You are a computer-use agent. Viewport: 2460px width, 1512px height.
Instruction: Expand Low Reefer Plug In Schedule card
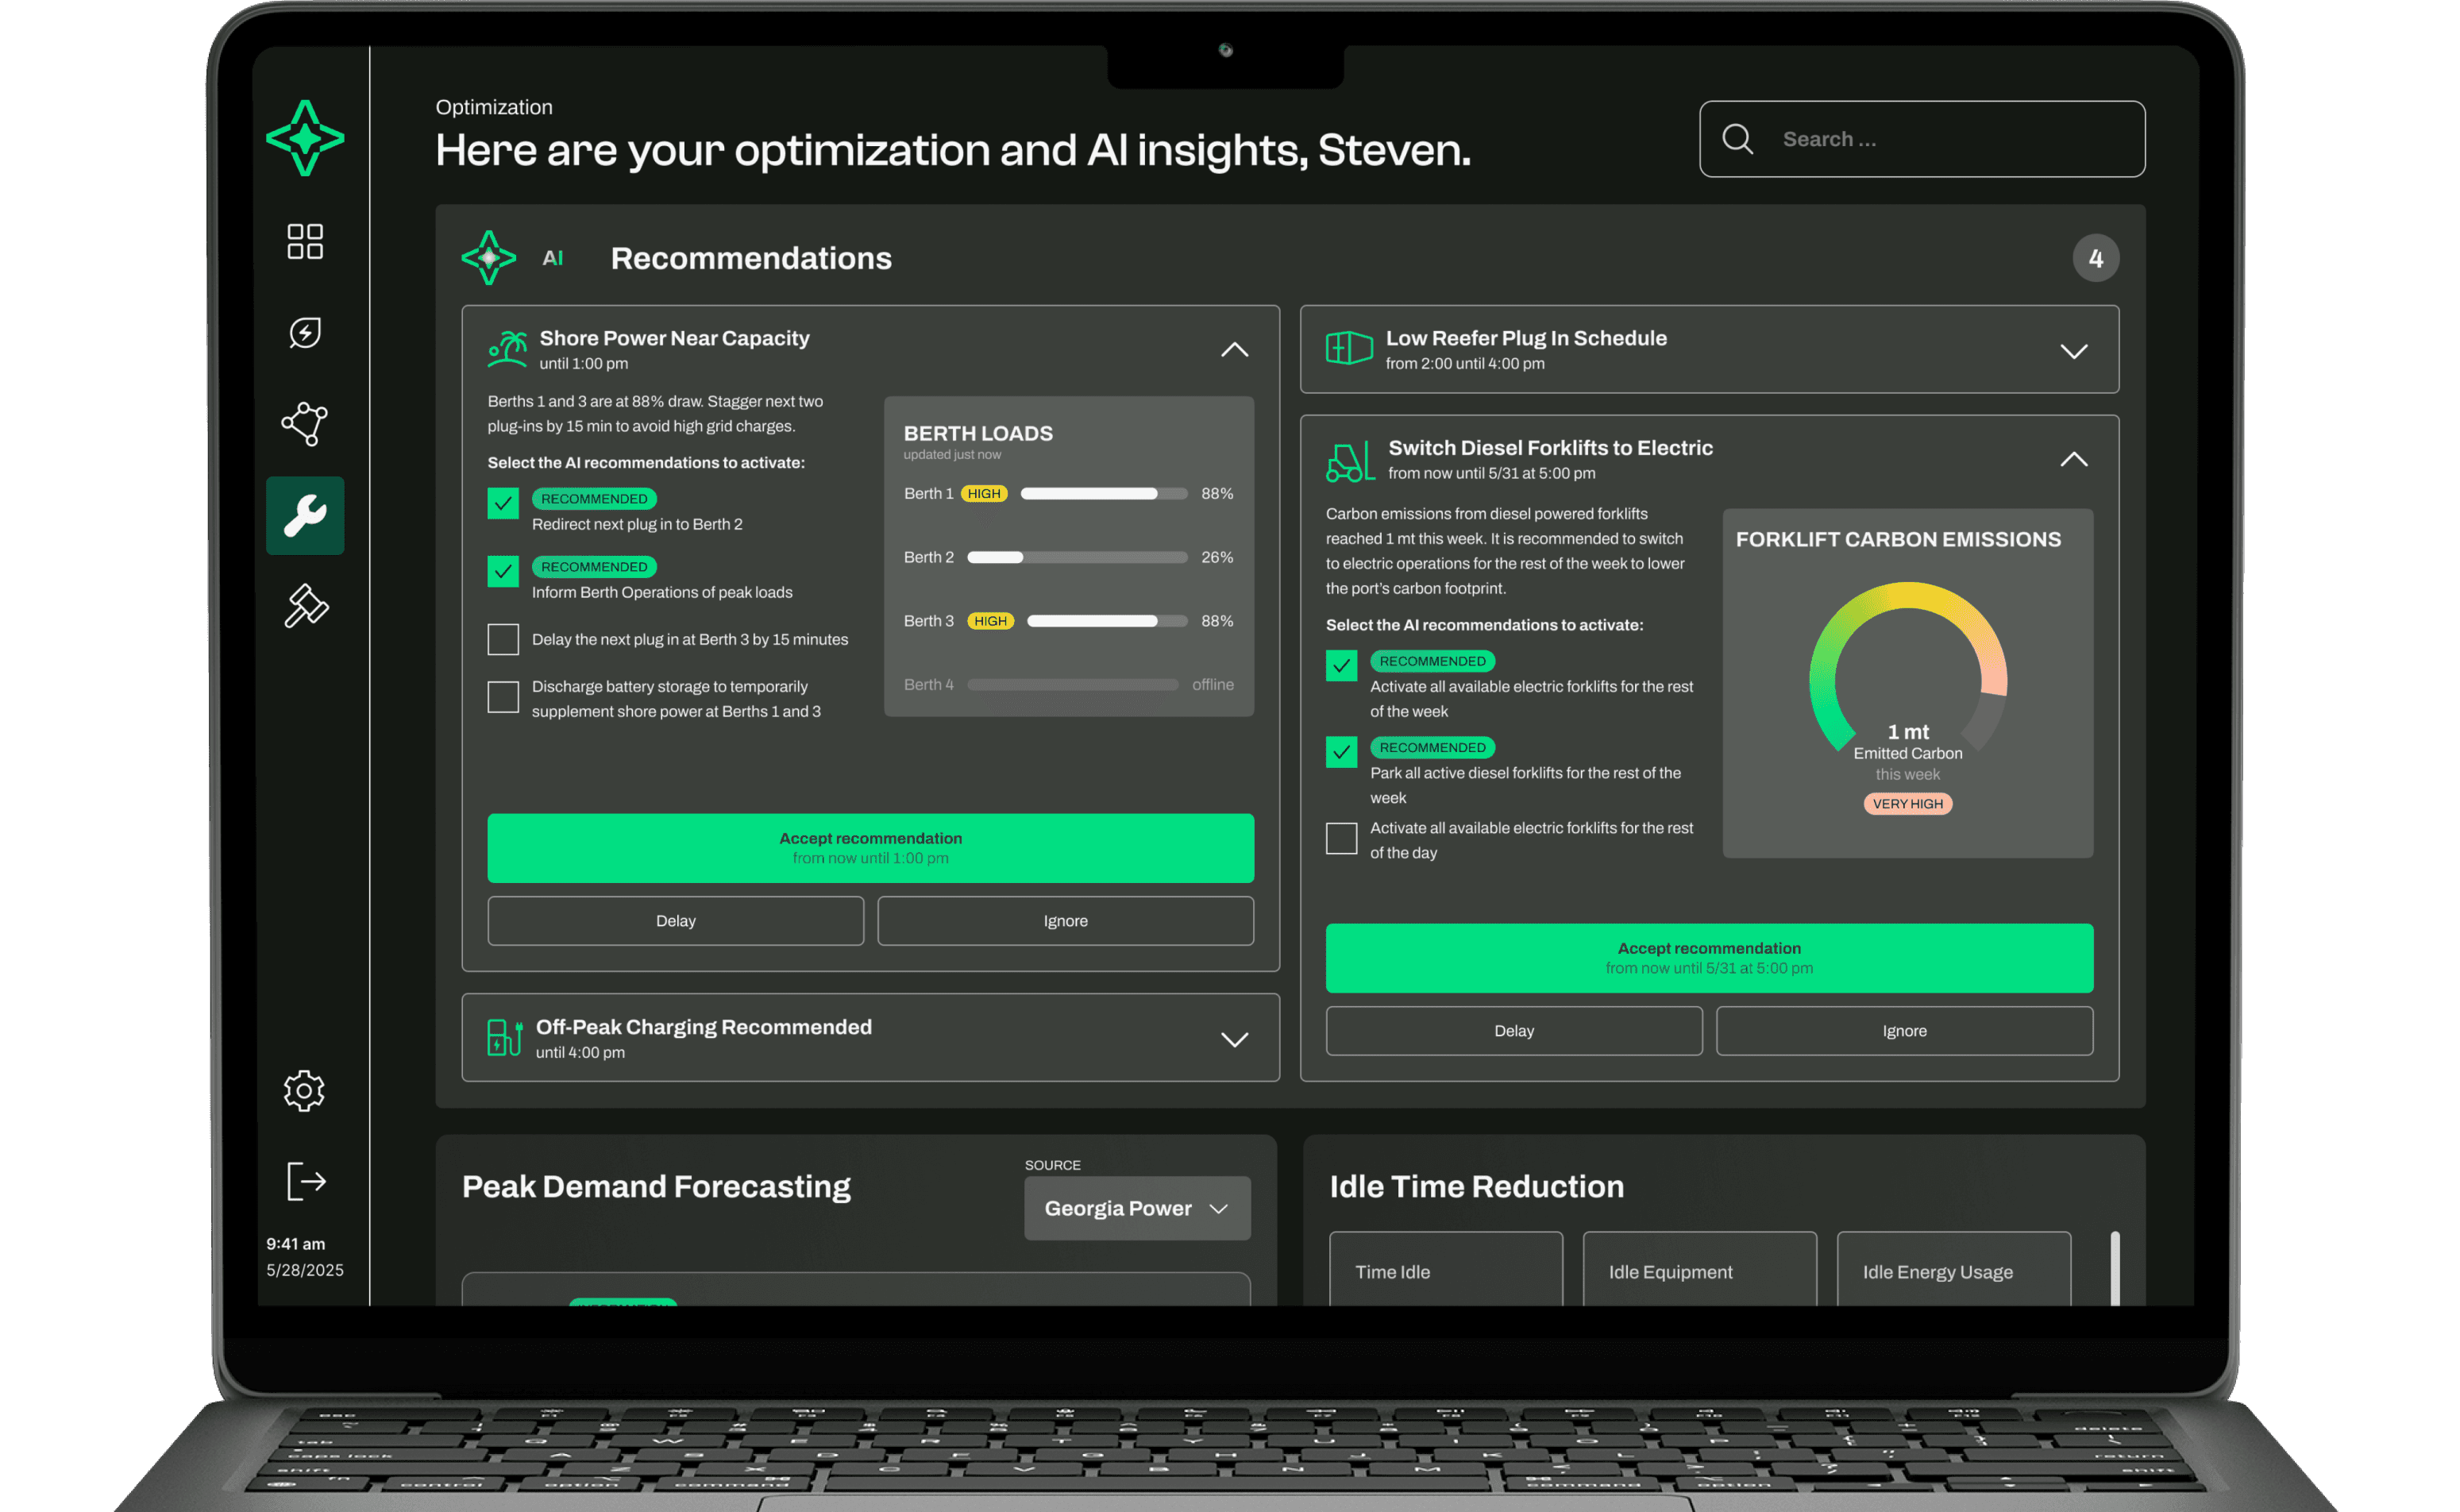point(2073,351)
